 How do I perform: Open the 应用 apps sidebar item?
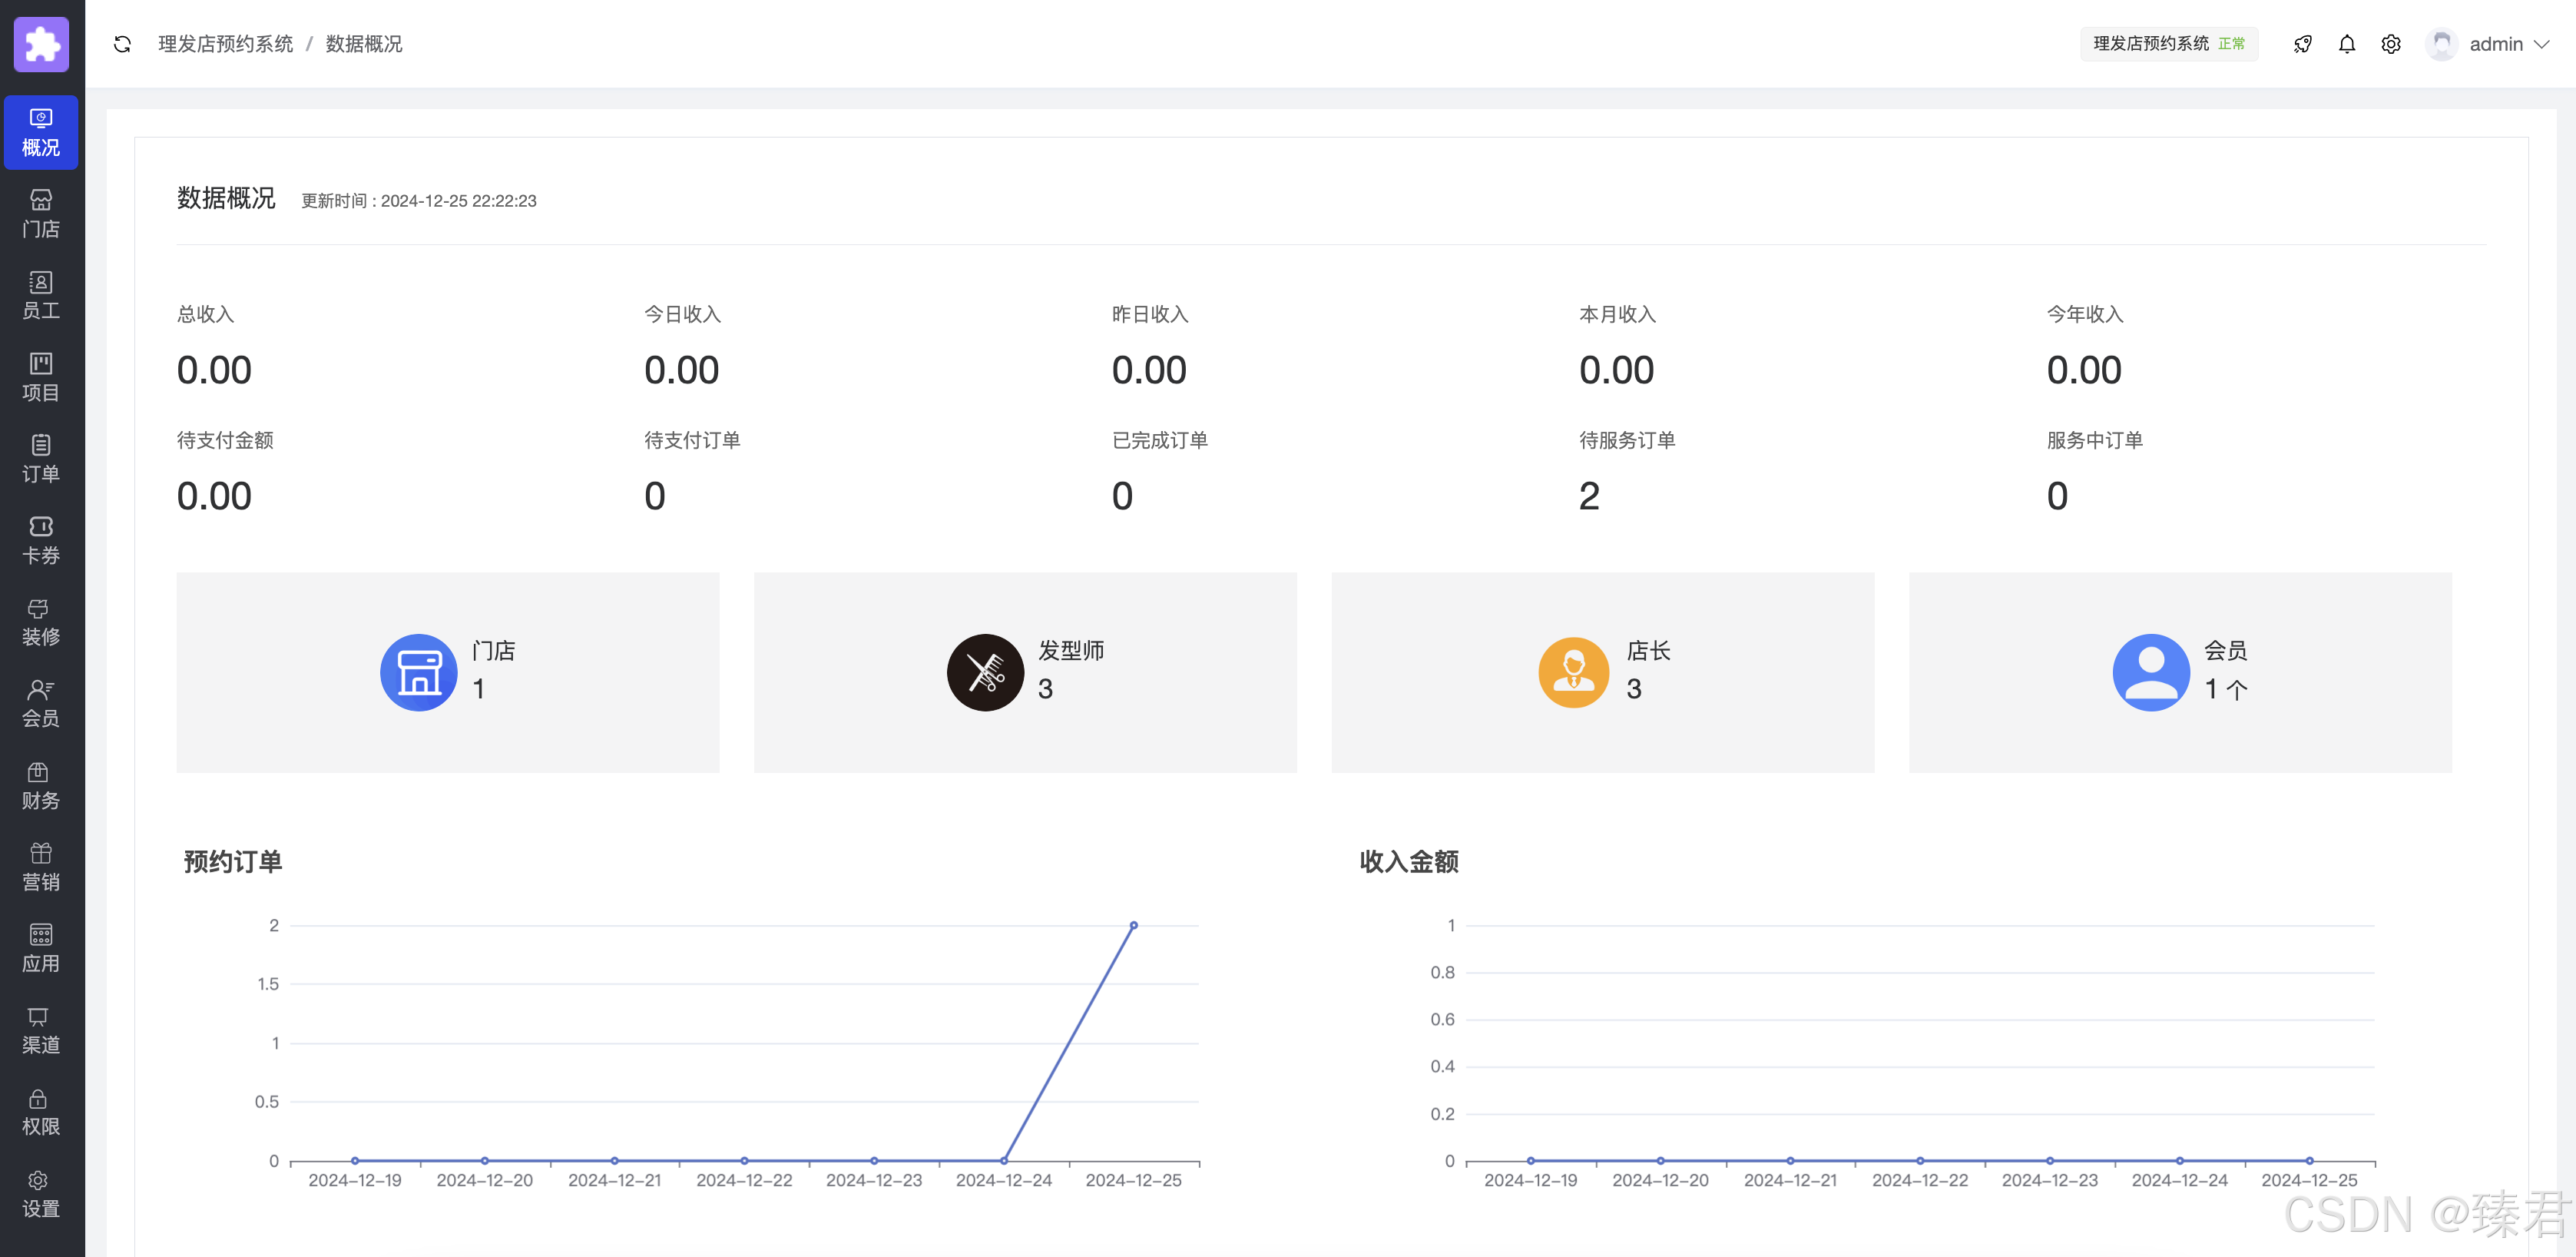(41, 948)
